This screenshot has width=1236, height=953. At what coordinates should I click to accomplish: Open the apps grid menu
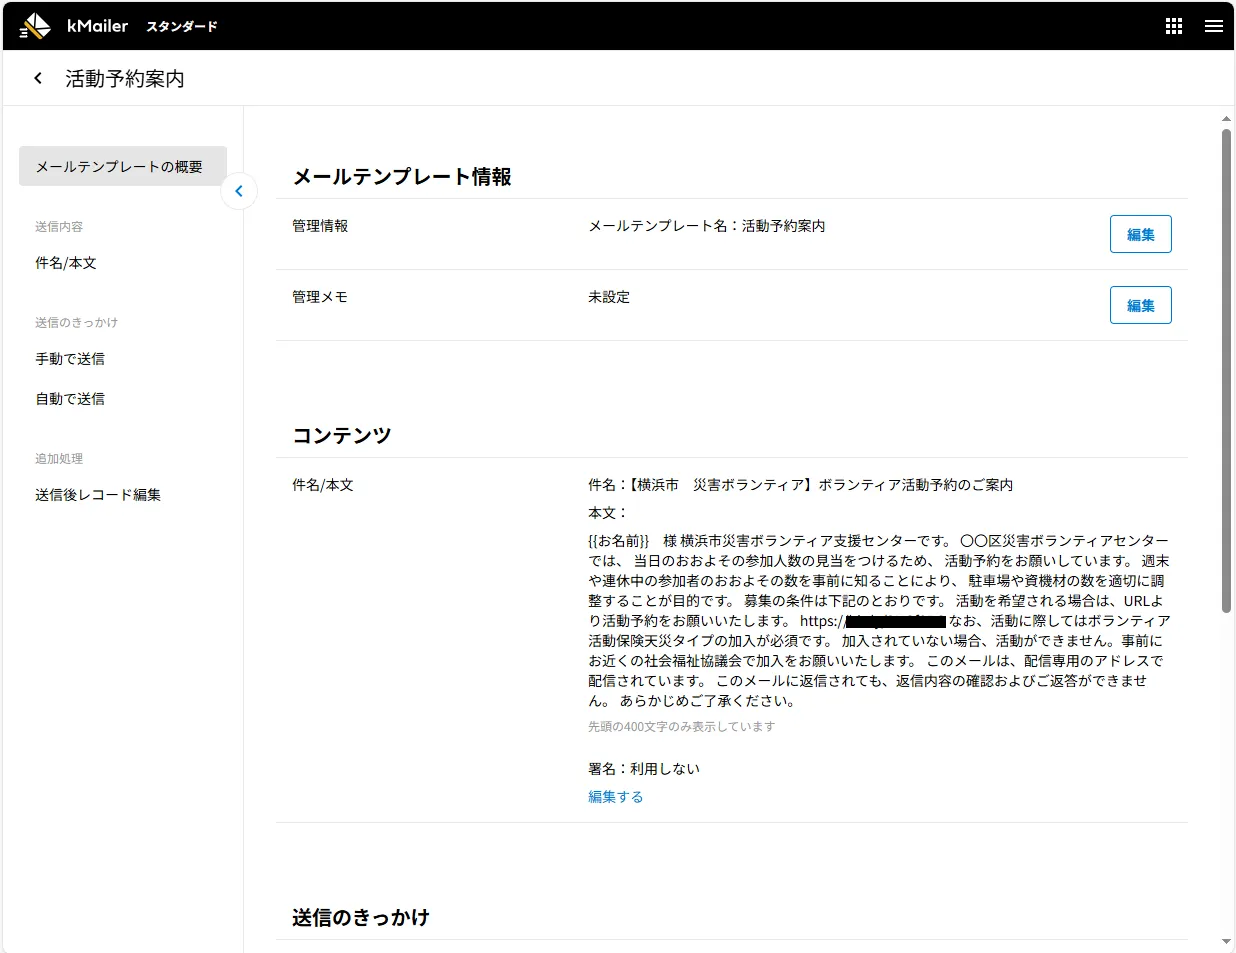[x=1174, y=26]
